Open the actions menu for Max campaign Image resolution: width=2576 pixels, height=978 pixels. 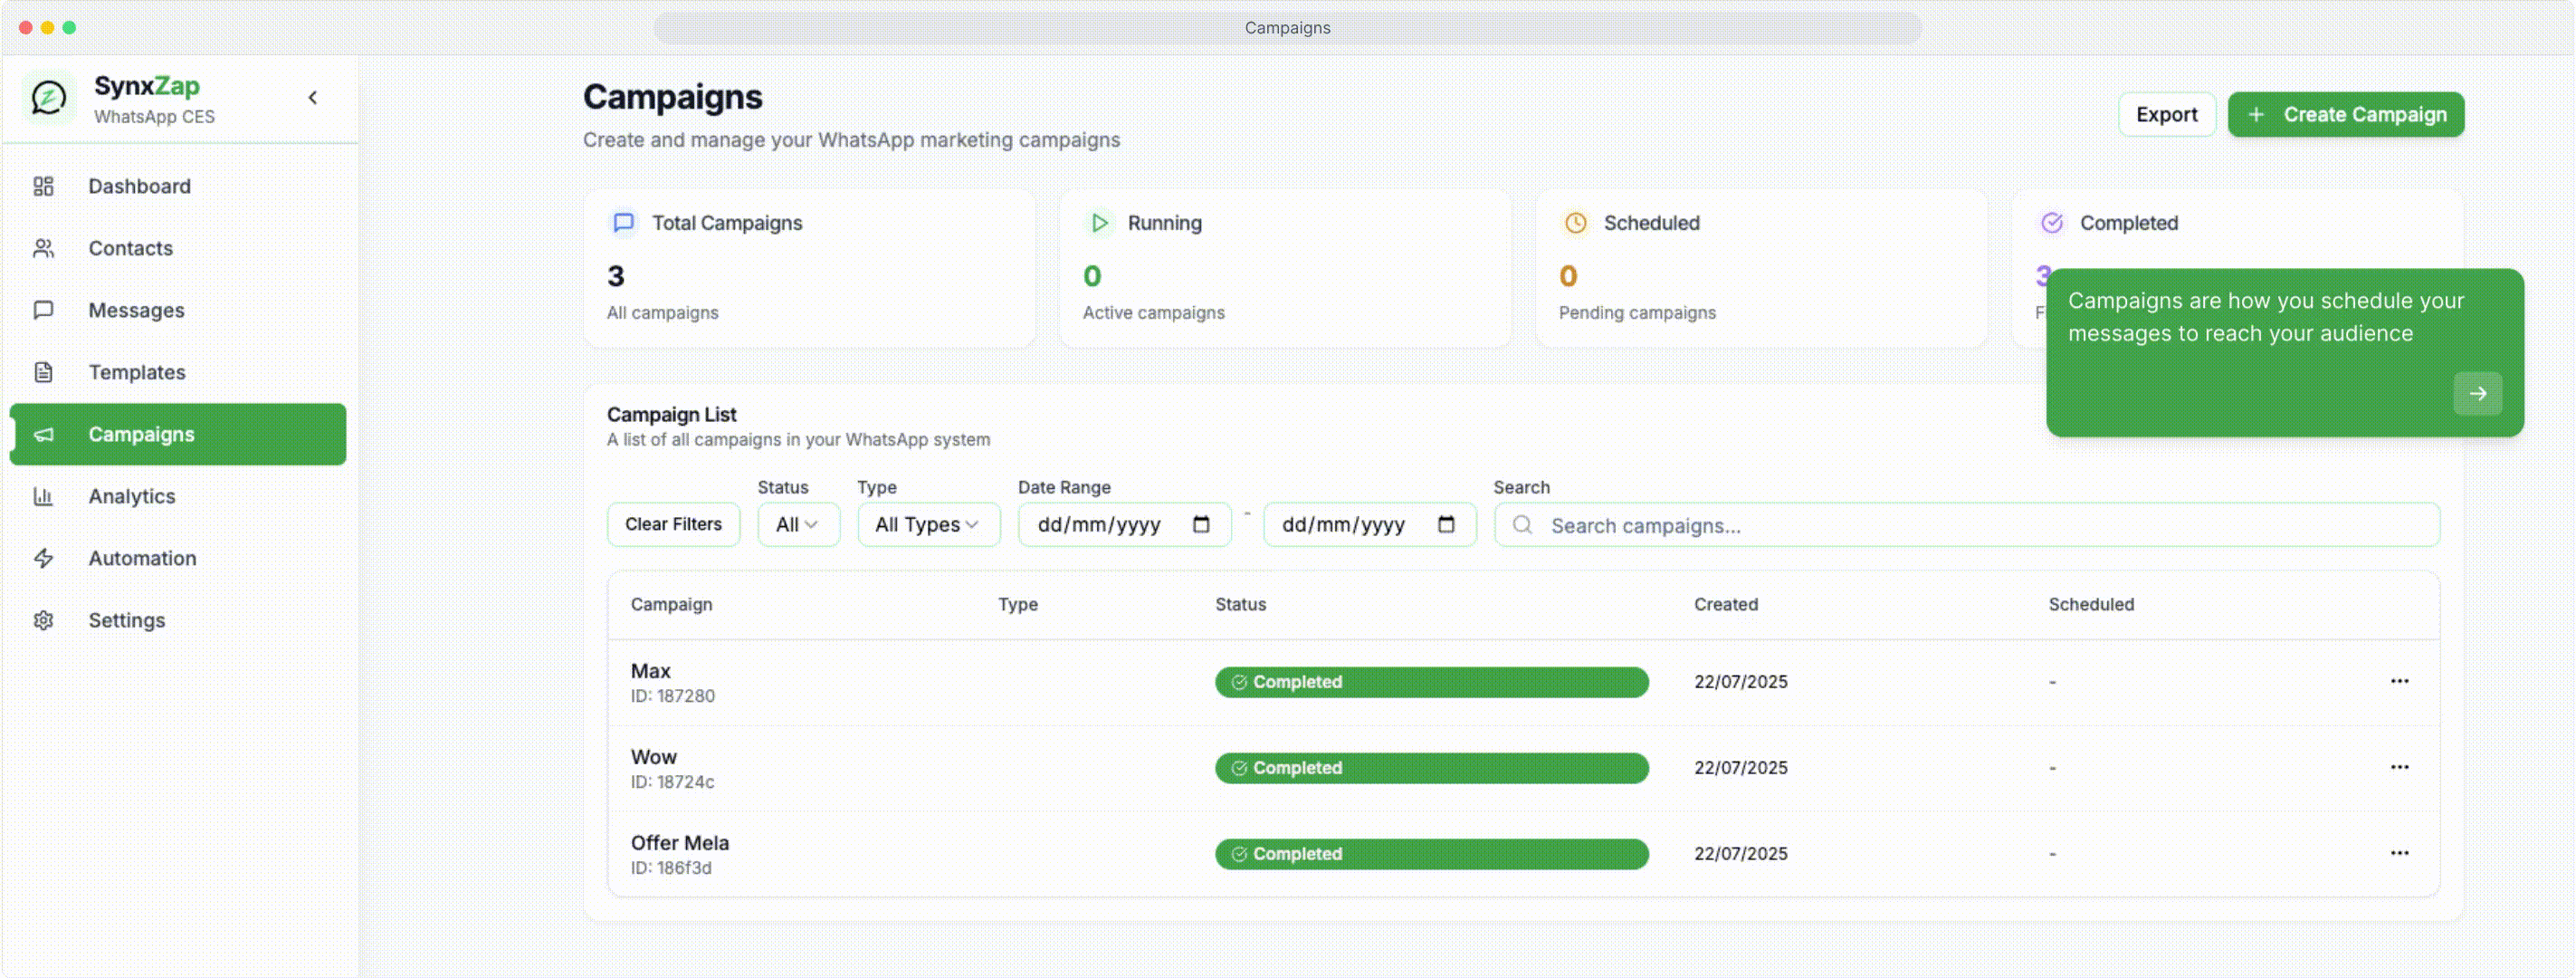pos(2399,681)
